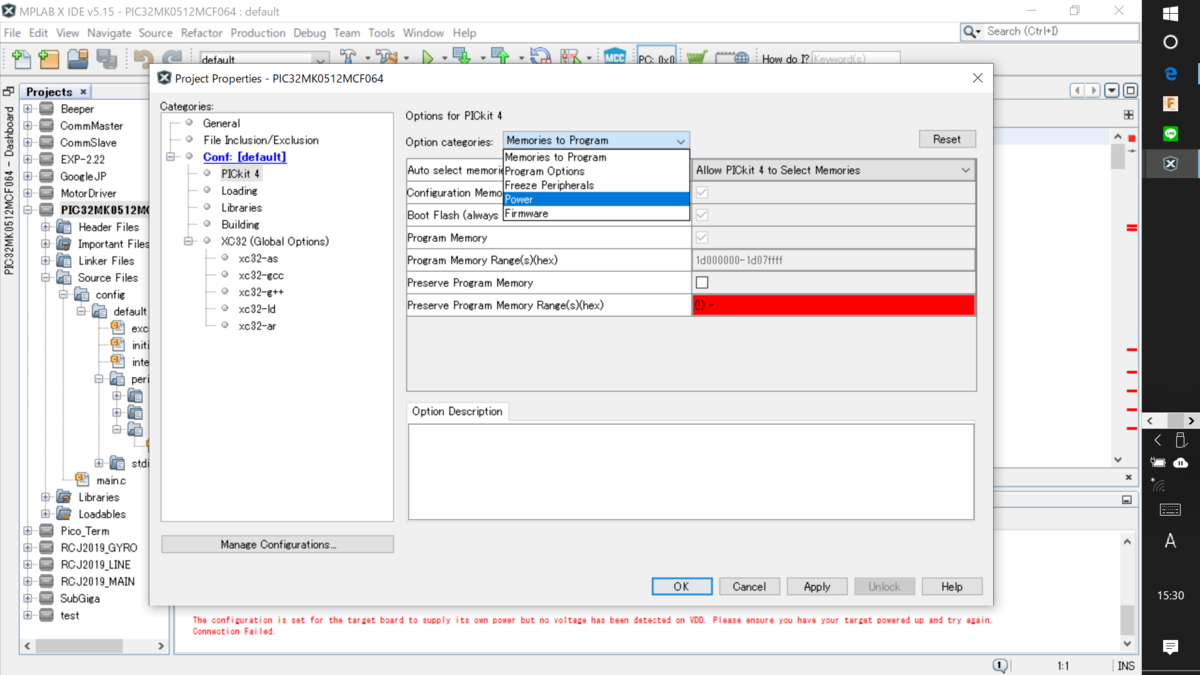Select PICkit 4 in Categories tree
The height and width of the screenshot is (675, 1200).
click(x=240, y=174)
